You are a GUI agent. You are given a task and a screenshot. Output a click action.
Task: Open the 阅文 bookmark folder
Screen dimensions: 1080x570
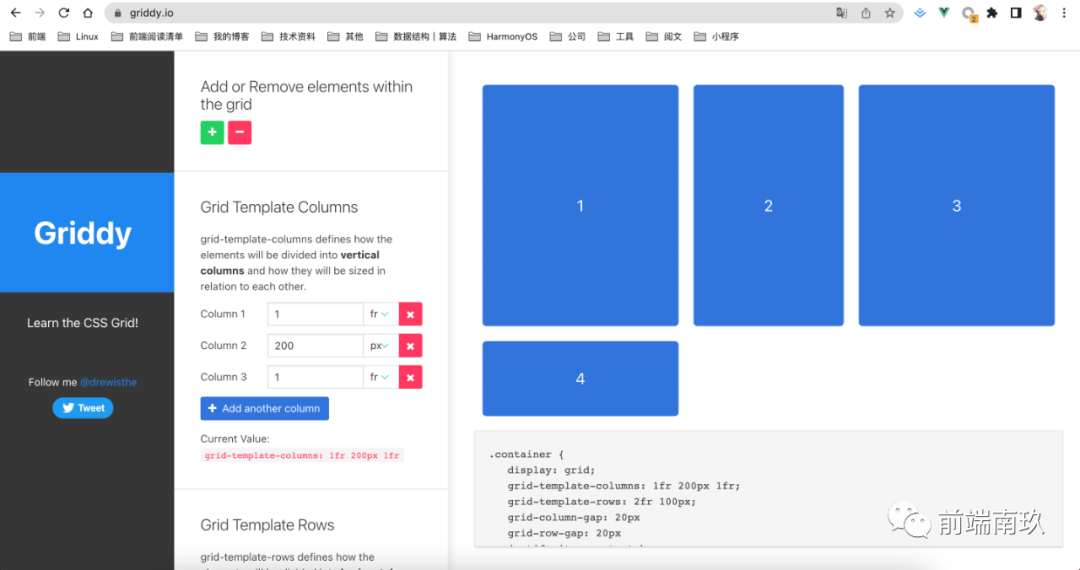[x=665, y=36]
